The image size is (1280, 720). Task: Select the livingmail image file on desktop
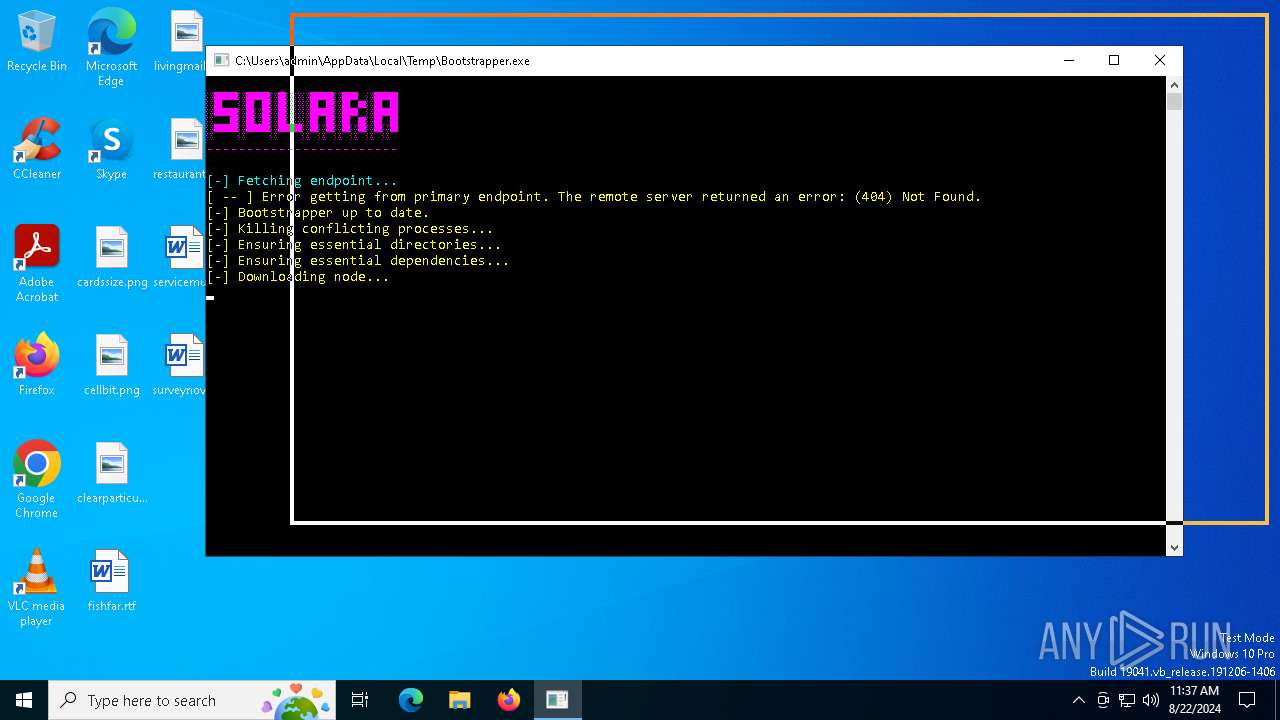[180, 41]
